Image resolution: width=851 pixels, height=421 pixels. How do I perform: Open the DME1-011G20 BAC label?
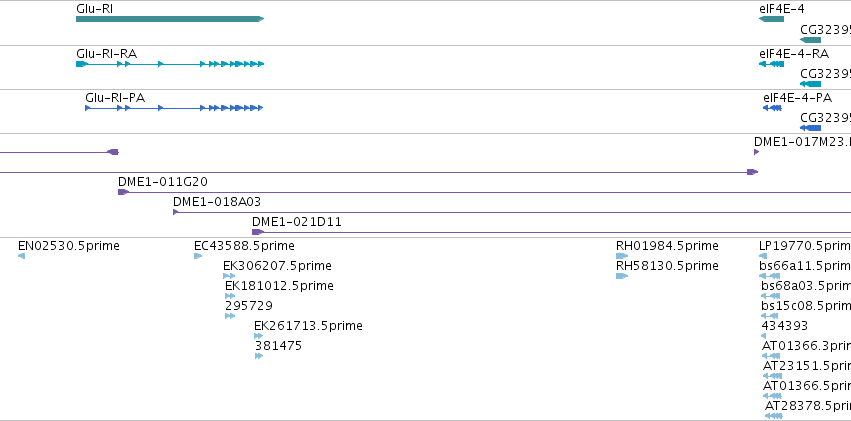[163, 182]
